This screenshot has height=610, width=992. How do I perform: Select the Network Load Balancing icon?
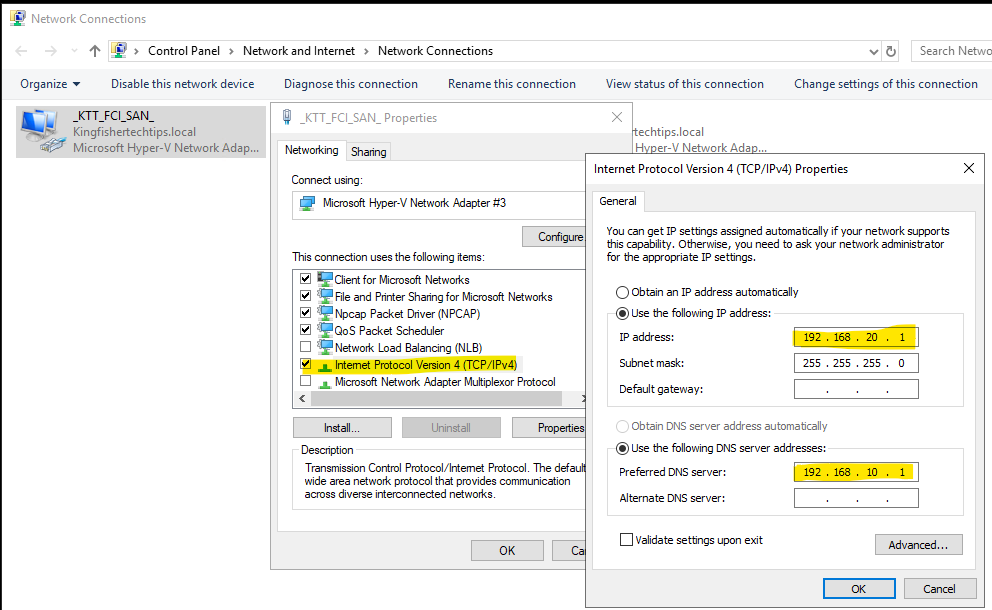click(325, 347)
